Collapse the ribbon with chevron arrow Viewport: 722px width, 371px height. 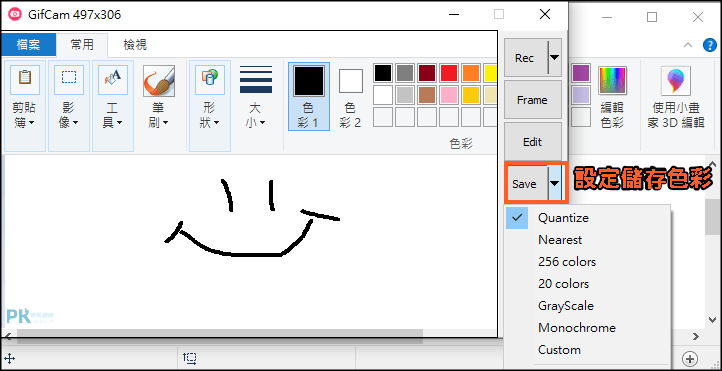coord(687,45)
